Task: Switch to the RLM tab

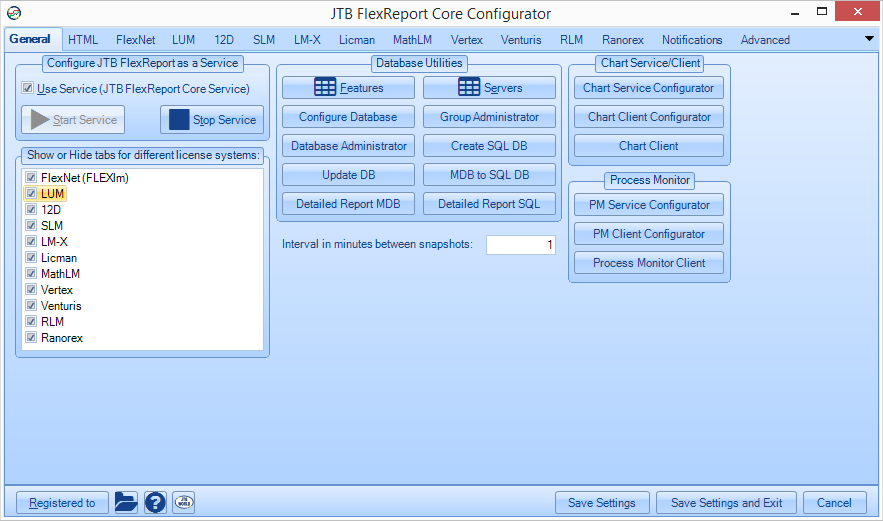Action: (x=571, y=40)
